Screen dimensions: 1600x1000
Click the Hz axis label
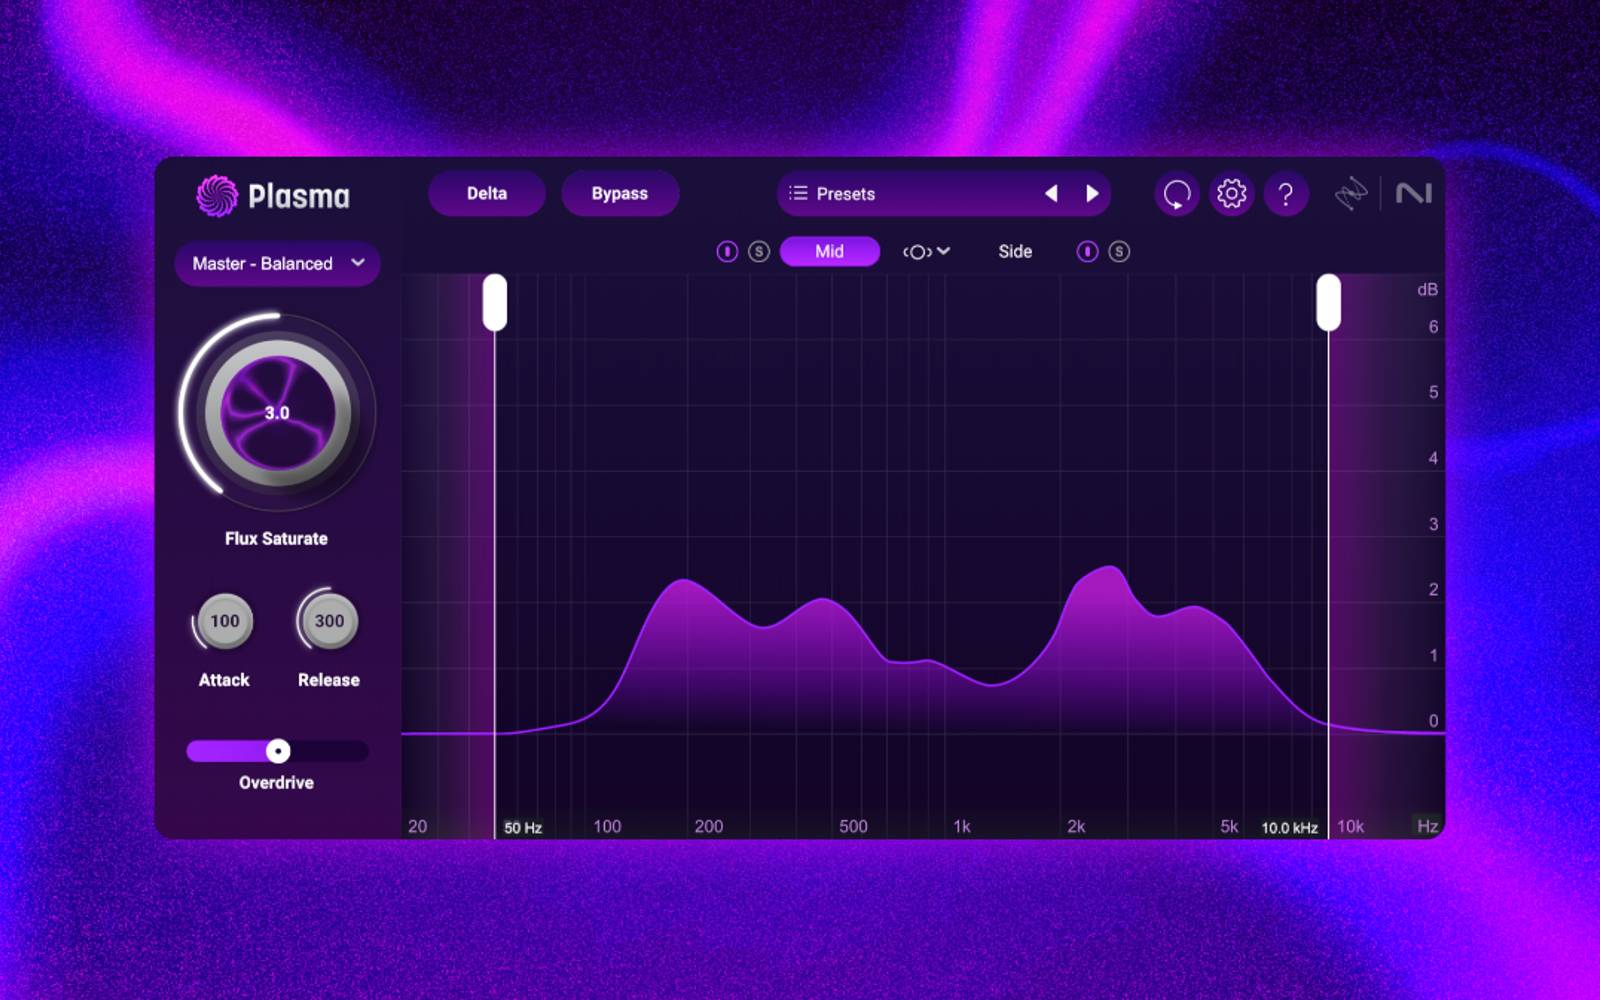tap(1427, 826)
